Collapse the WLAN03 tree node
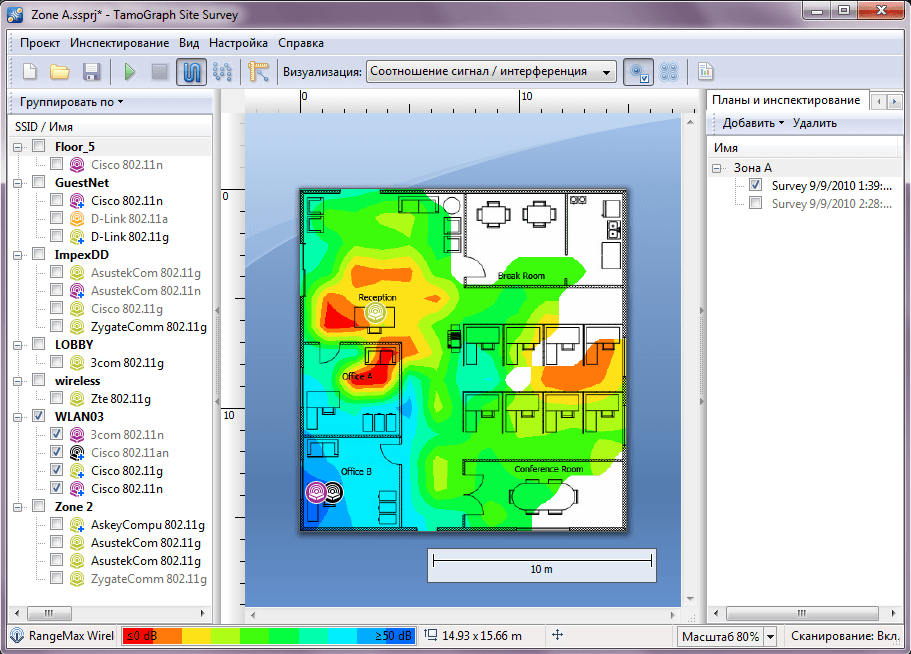Image resolution: width=911 pixels, height=654 pixels. point(17,417)
